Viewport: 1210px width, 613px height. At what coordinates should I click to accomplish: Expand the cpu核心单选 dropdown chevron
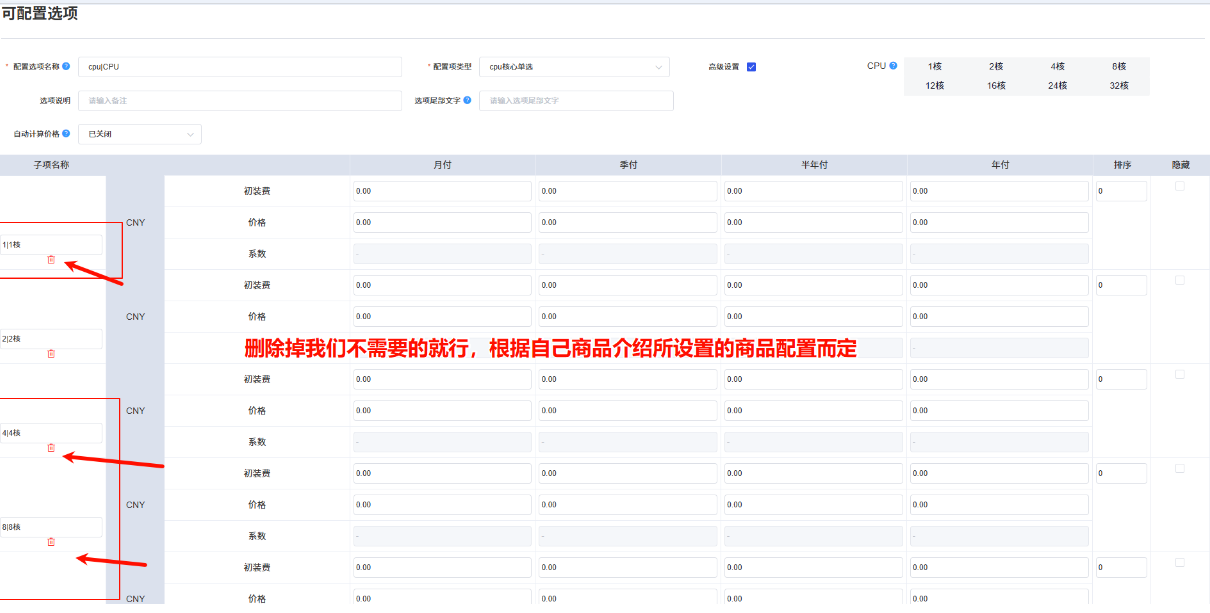pyautogui.click(x=659, y=67)
